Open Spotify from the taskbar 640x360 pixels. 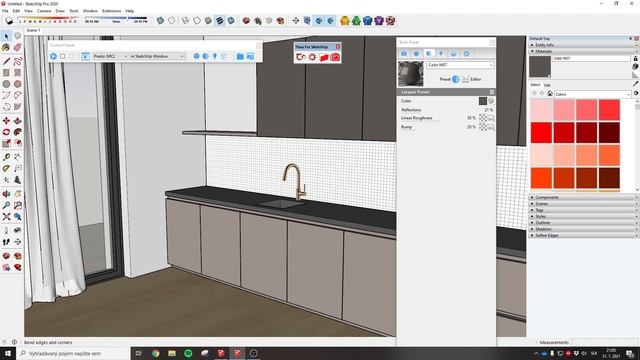pyautogui.click(x=188, y=353)
